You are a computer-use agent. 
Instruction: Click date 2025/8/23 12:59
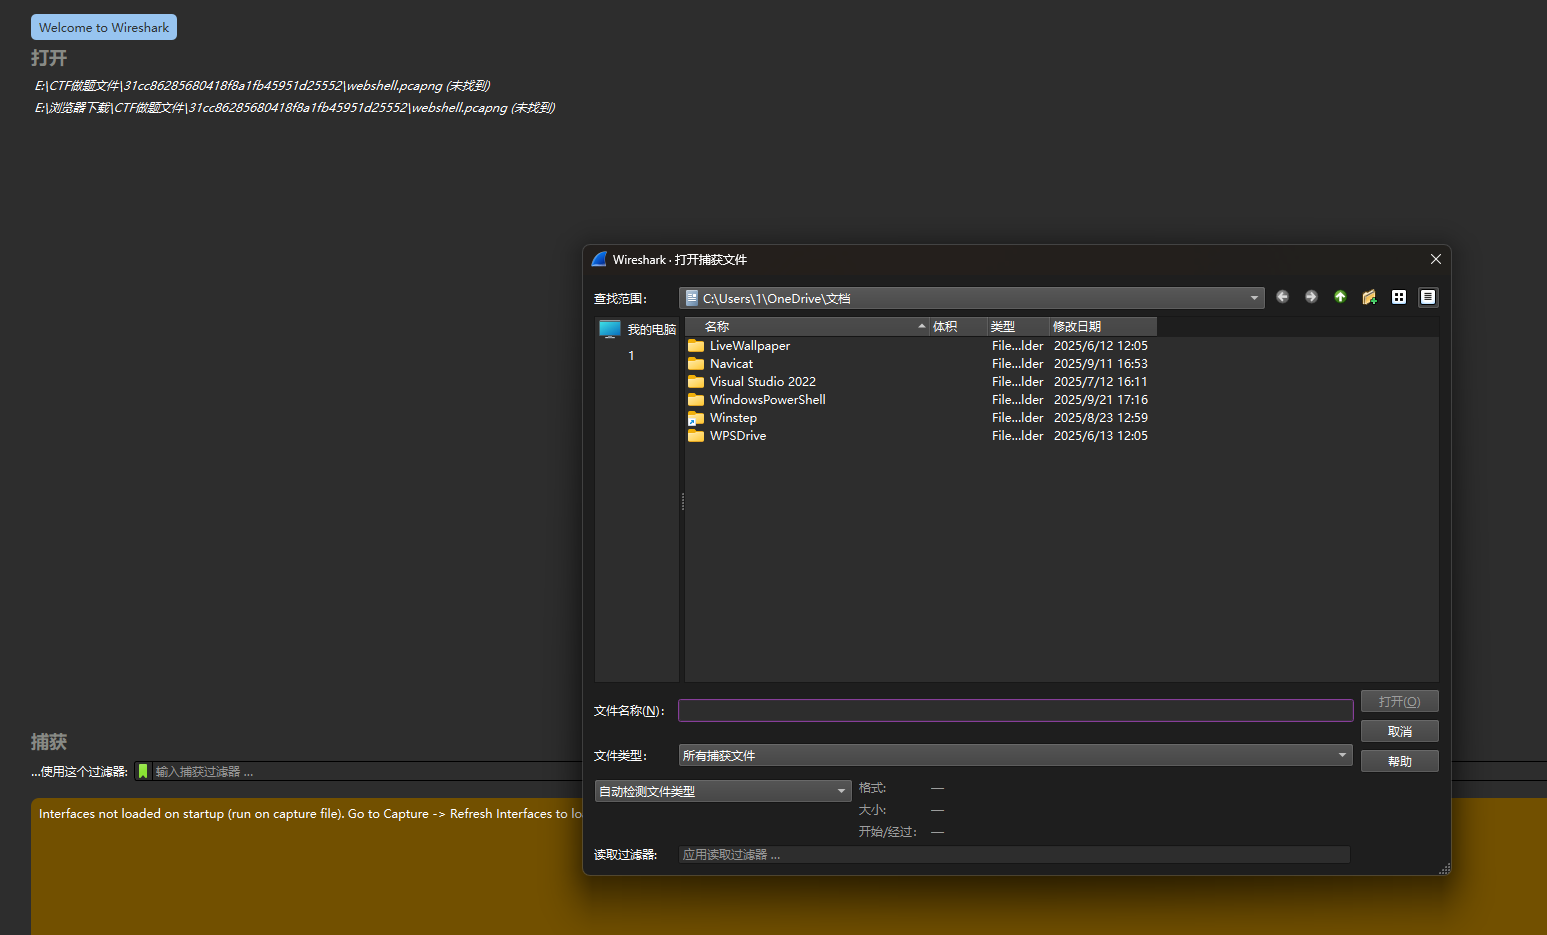[x=1101, y=418]
